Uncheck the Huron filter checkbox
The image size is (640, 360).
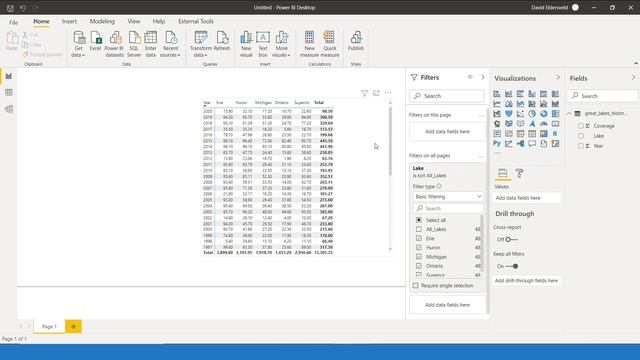pos(419,247)
